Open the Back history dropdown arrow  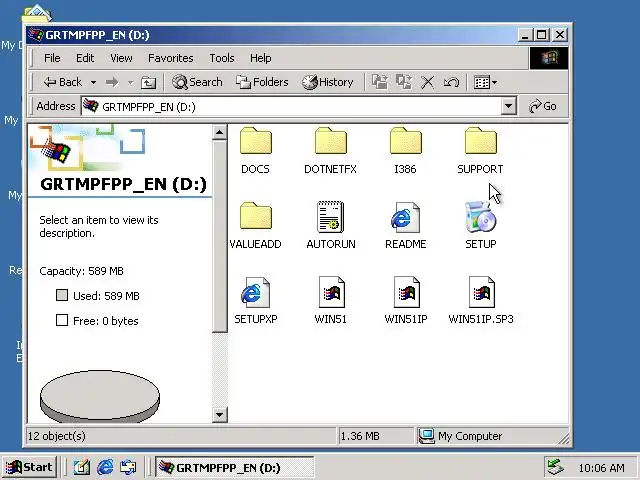[93, 82]
